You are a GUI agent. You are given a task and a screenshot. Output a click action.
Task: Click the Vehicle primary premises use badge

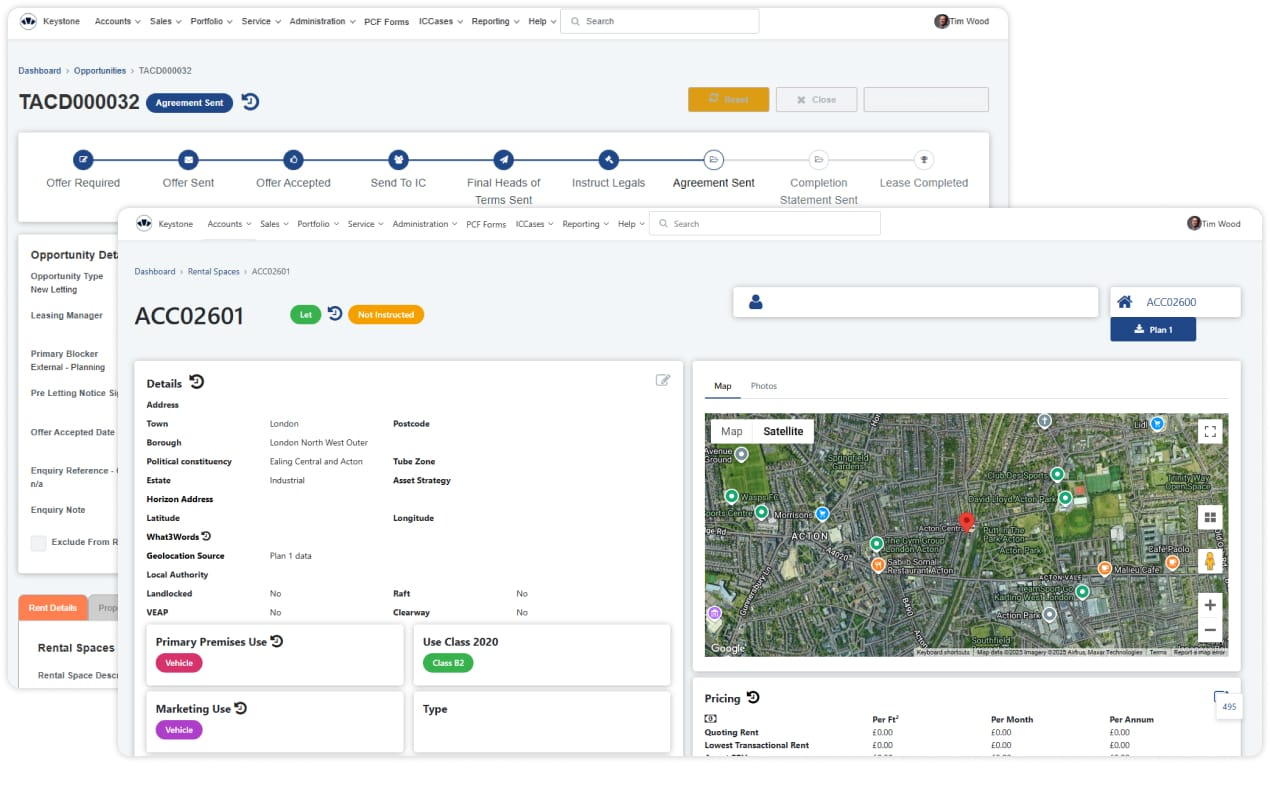pyautogui.click(x=179, y=663)
